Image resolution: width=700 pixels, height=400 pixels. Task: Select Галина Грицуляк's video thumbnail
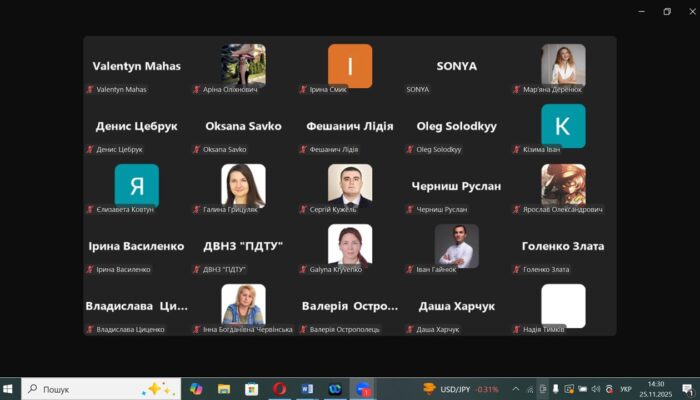(x=243, y=185)
